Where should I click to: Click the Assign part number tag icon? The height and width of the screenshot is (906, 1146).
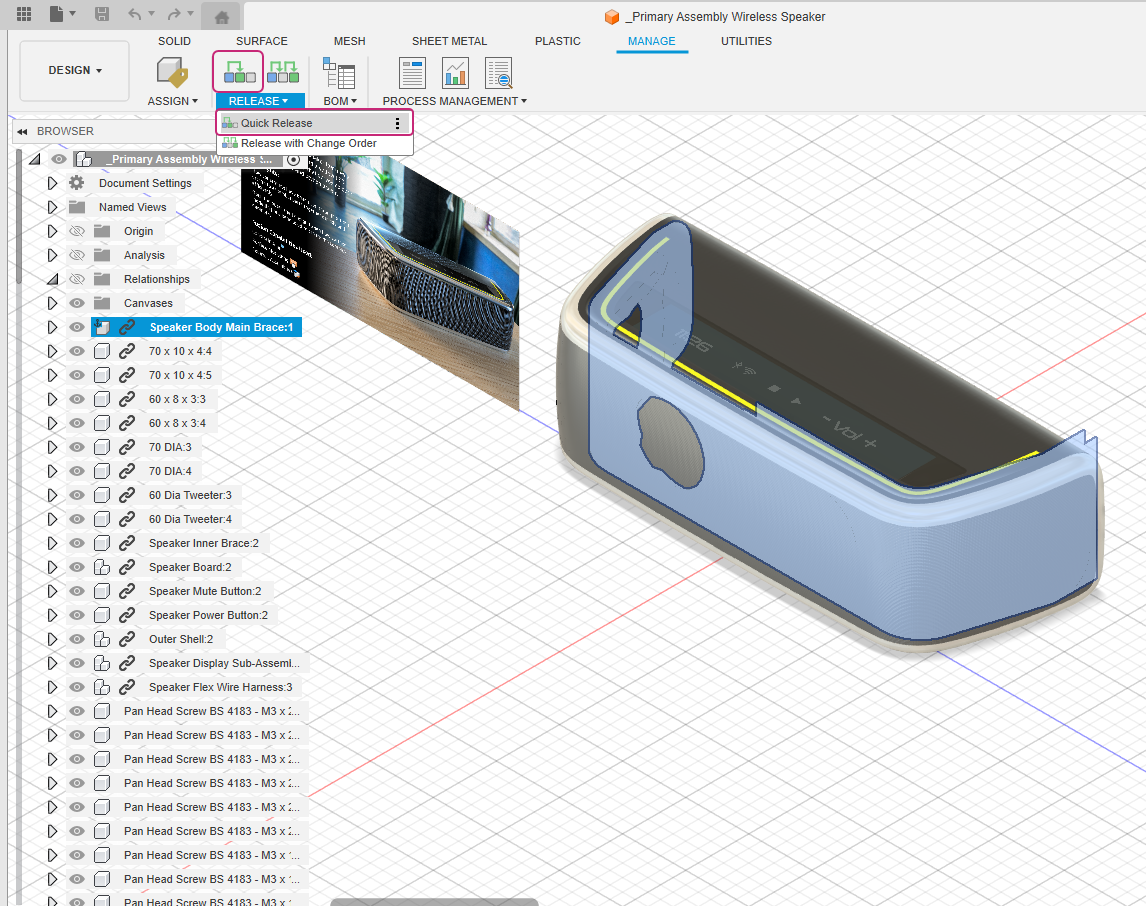[x=172, y=72]
